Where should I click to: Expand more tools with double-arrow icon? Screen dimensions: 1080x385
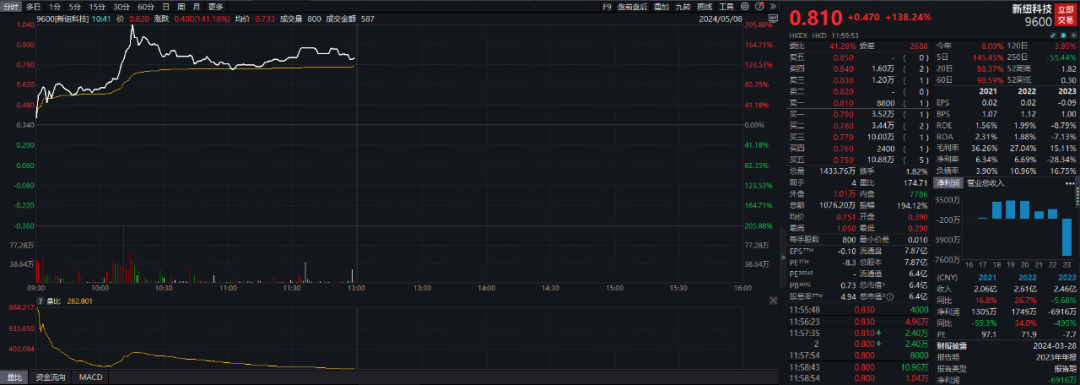pos(773,6)
